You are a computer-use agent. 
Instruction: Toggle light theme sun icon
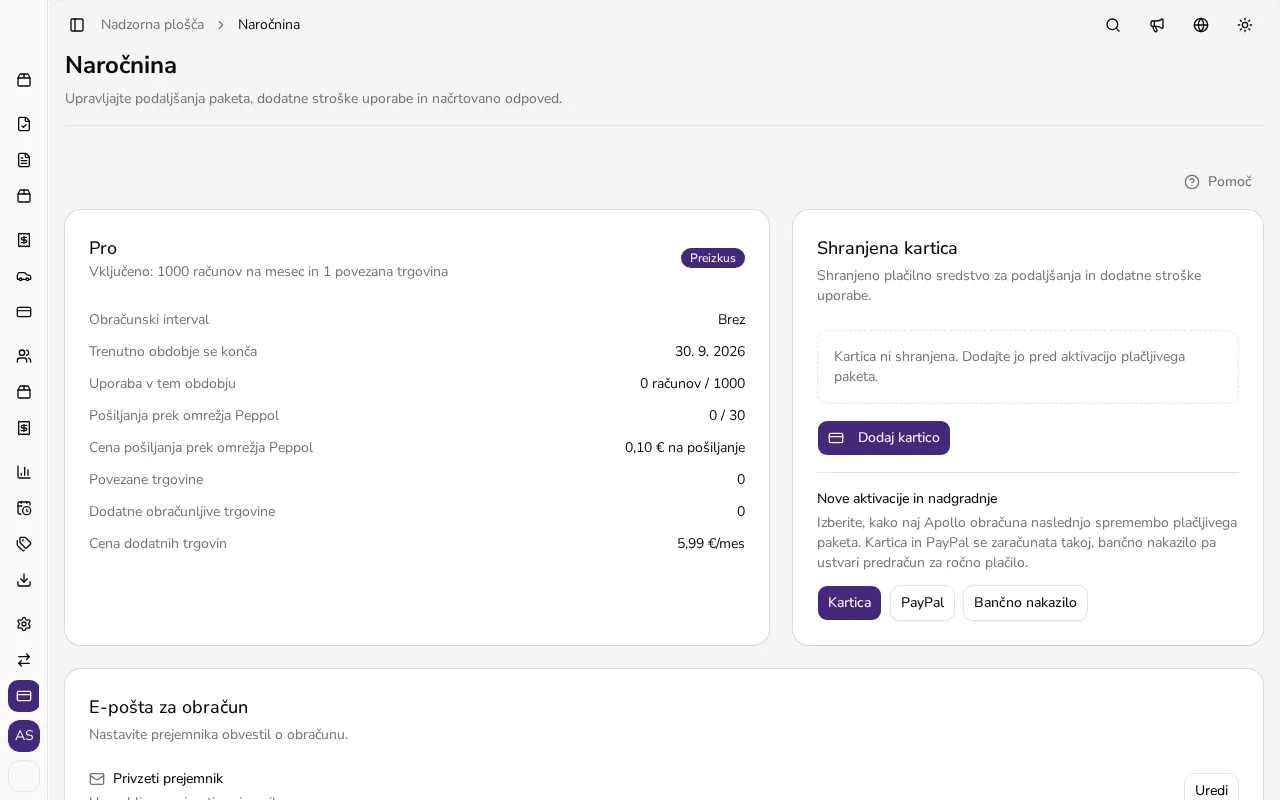click(x=1245, y=25)
